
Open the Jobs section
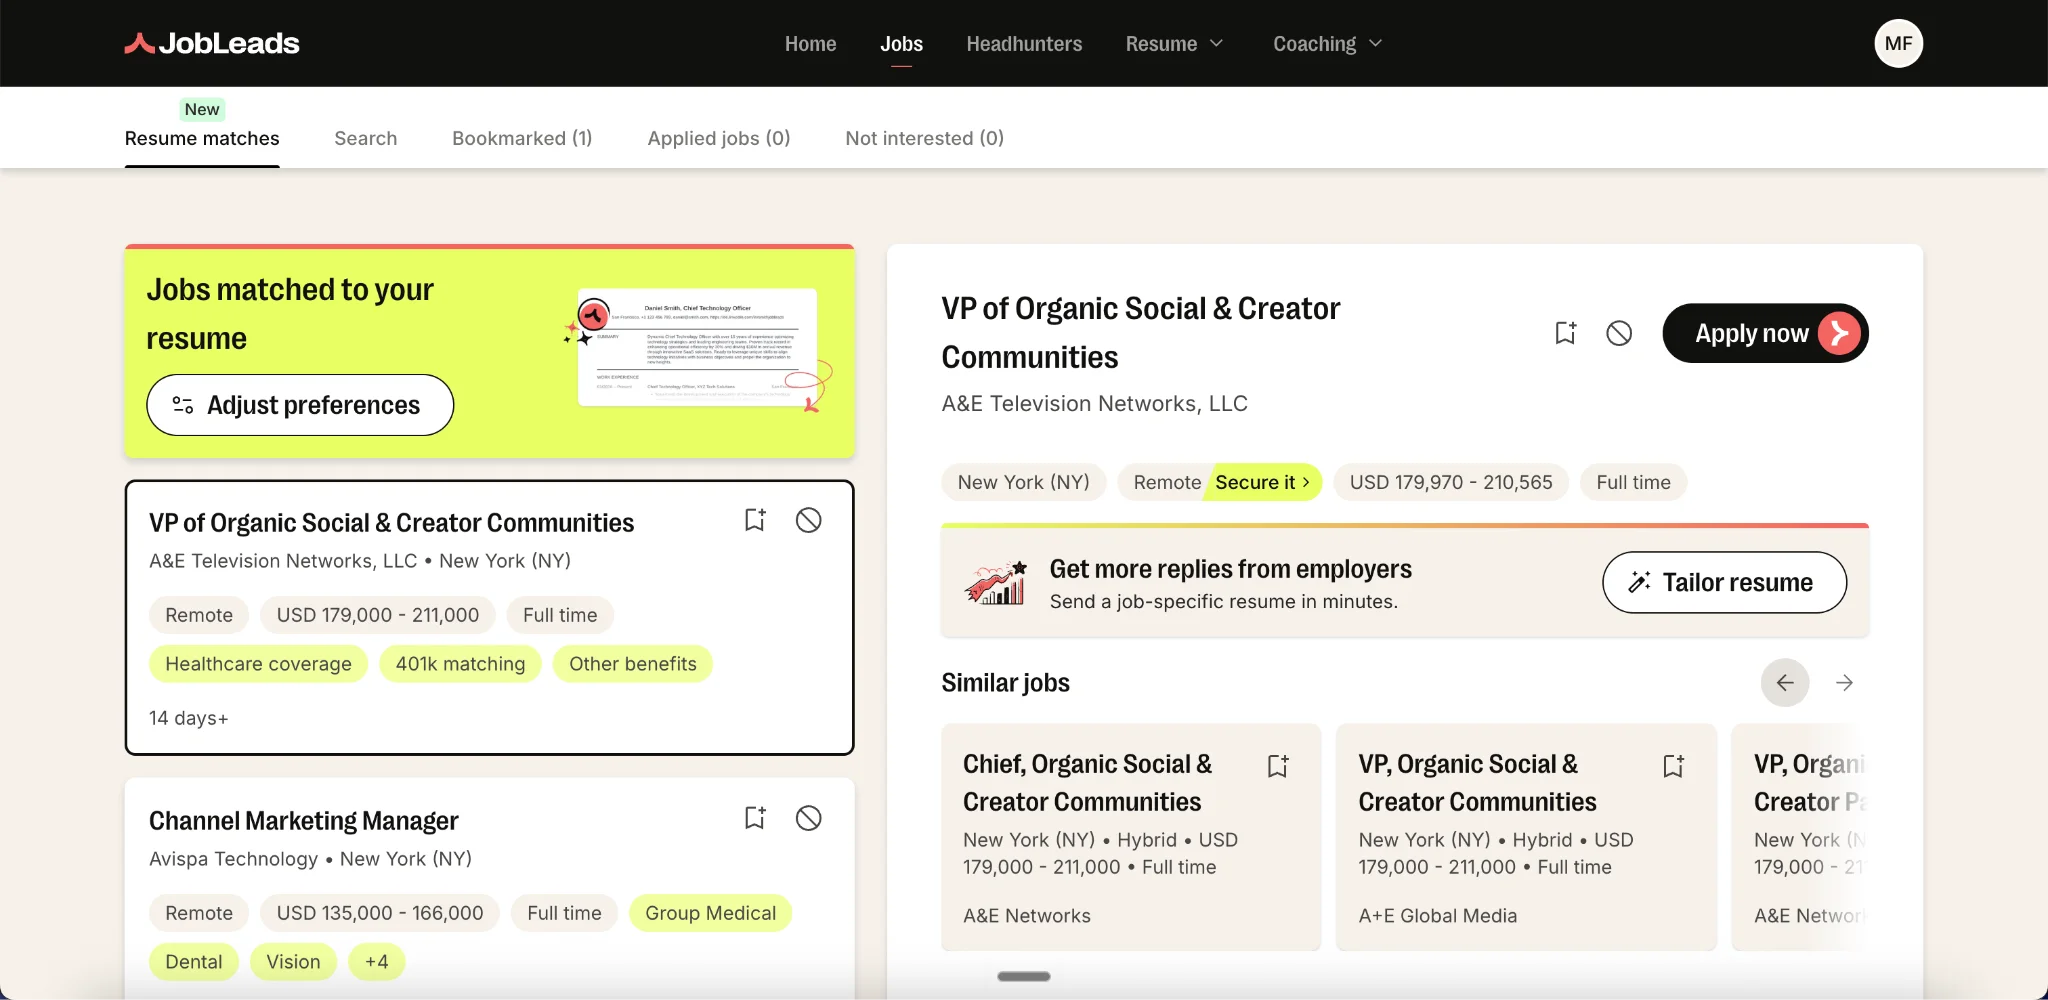901,44
